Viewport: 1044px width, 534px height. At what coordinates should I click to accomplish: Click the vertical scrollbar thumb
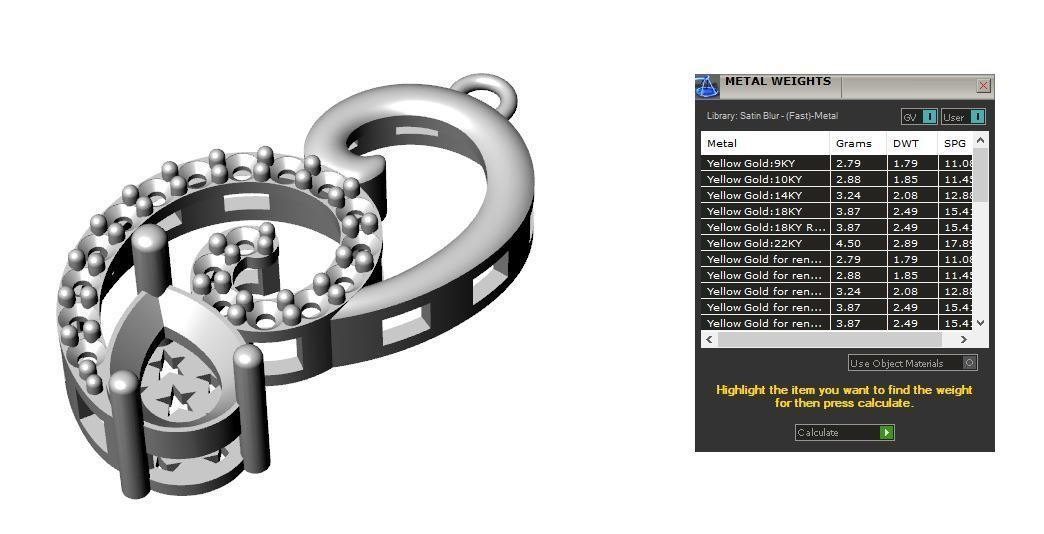pos(980,174)
